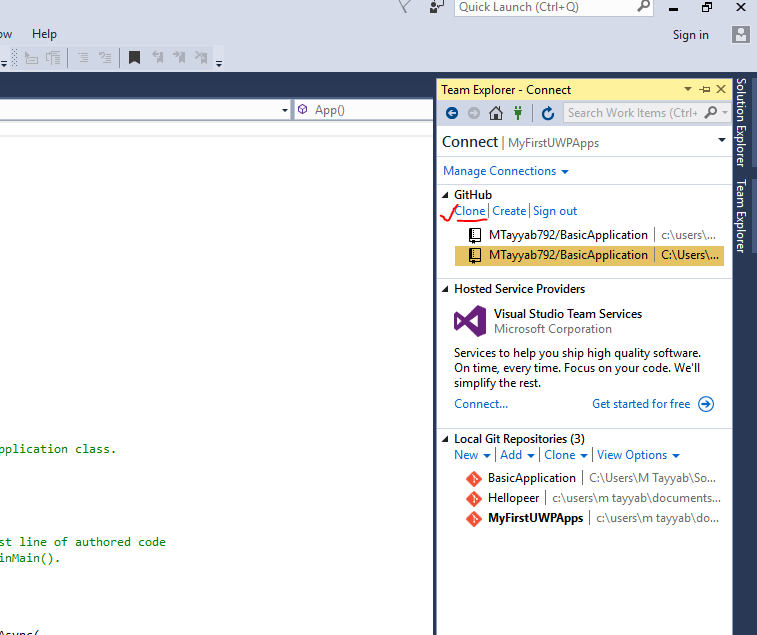Viewport: 757px width, 635px height.
Task: Click the Get started for free link
Action: click(641, 404)
